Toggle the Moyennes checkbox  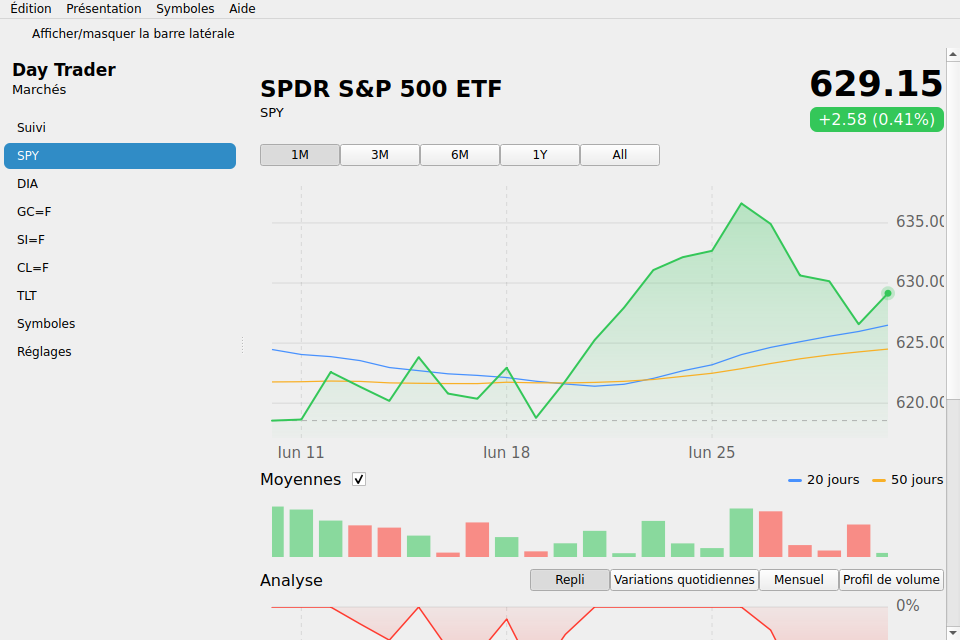pos(359,480)
